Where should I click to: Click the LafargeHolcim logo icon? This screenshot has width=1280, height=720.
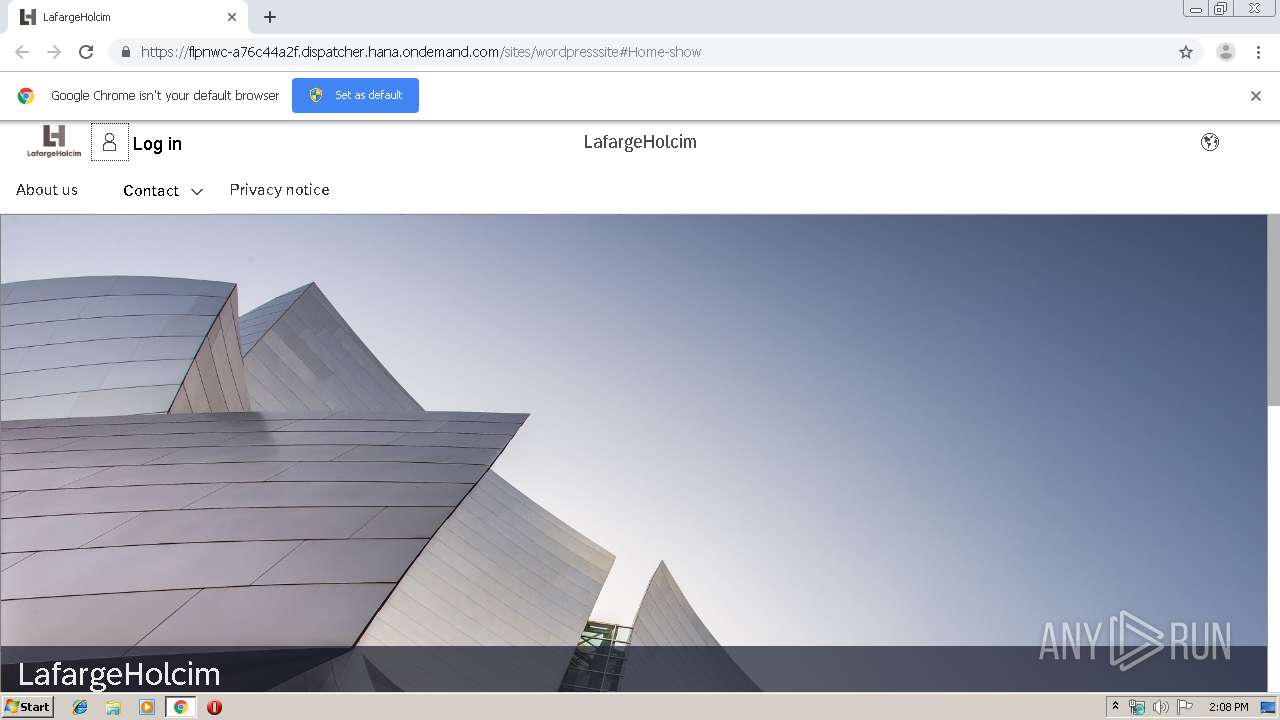click(54, 142)
